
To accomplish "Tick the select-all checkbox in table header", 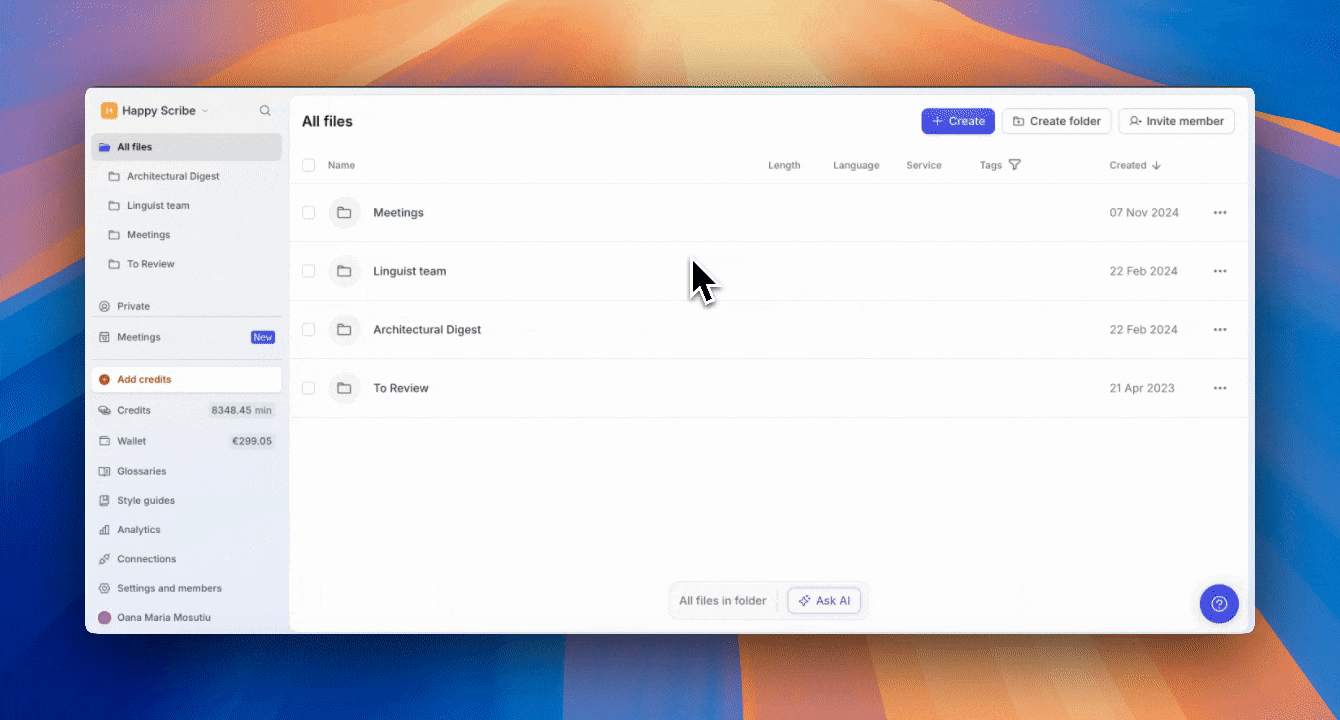I will tap(308, 165).
